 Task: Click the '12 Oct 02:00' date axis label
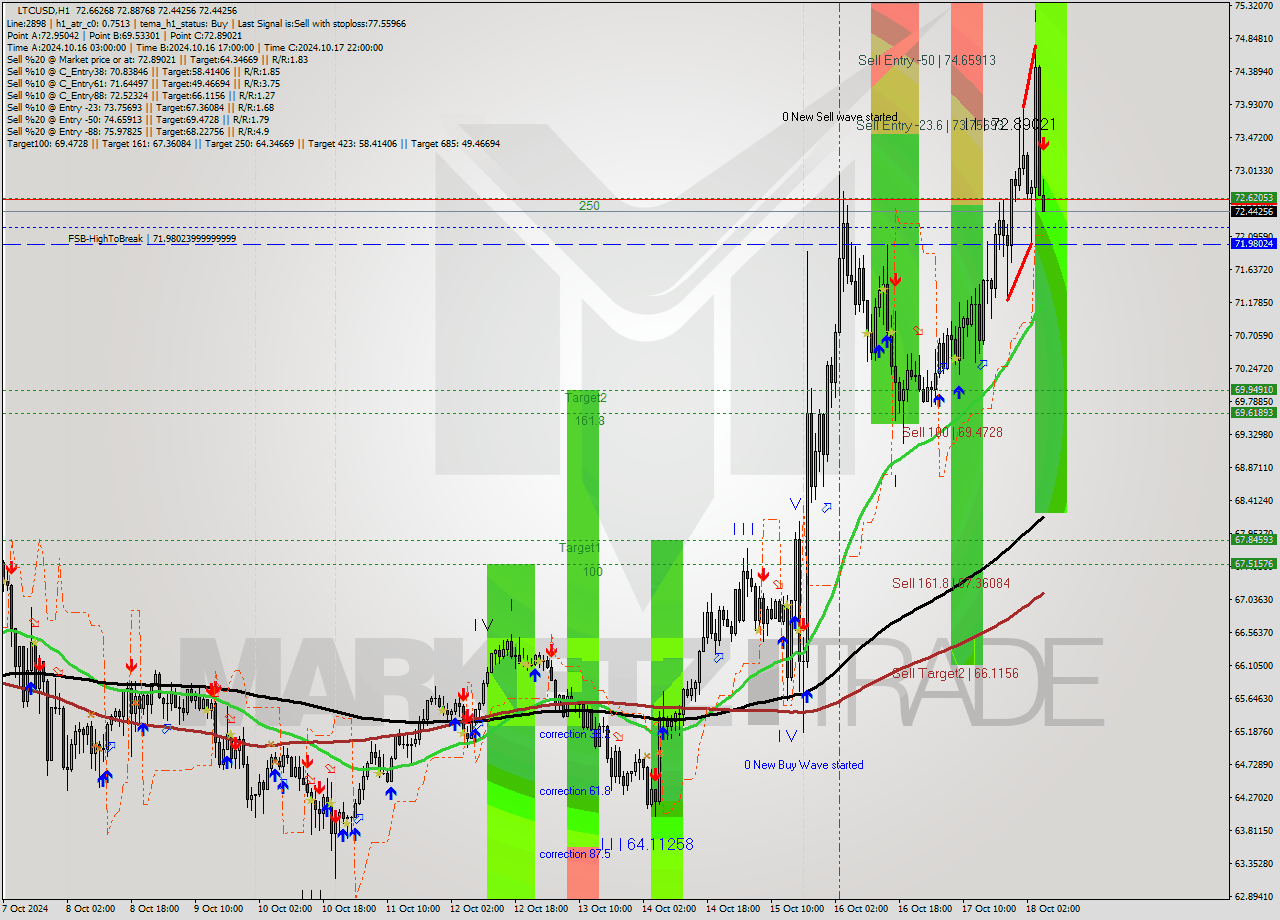point(475,909)
